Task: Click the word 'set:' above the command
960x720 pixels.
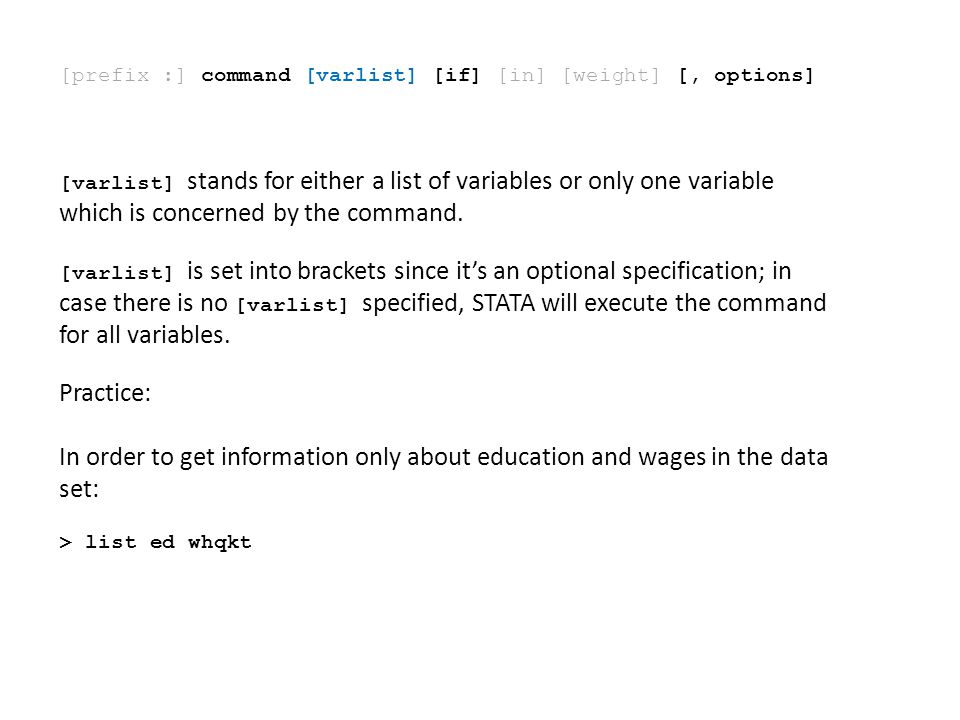Action: [79, 489]
